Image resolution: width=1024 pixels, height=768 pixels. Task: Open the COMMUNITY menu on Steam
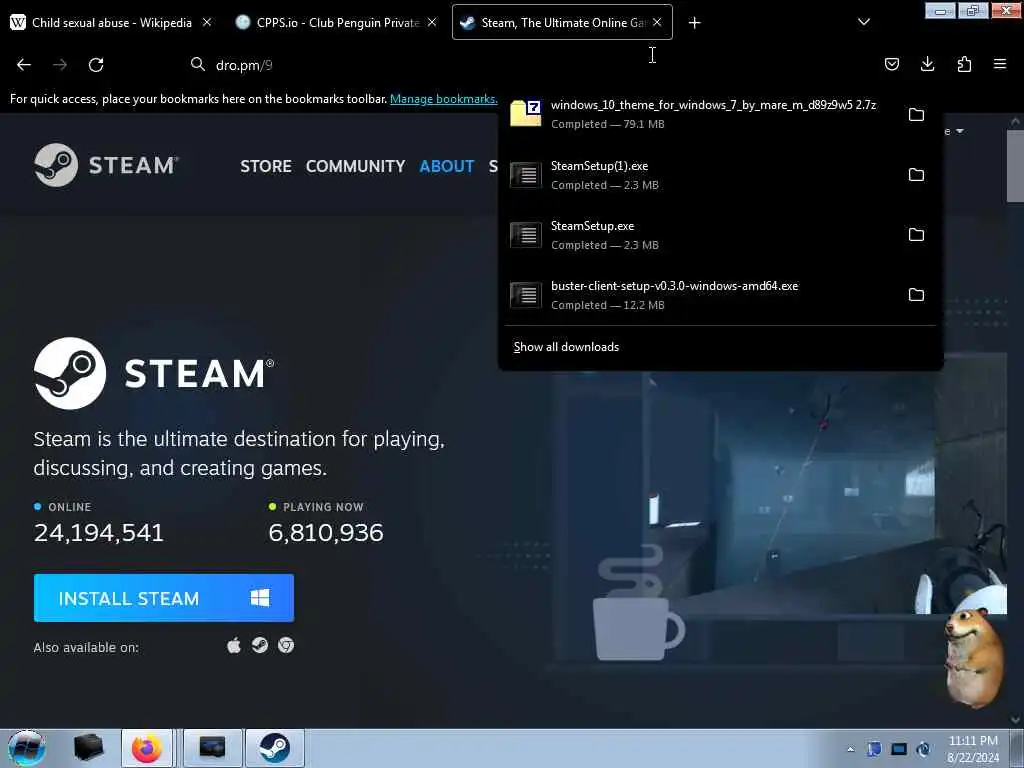(x=355, y=166)
